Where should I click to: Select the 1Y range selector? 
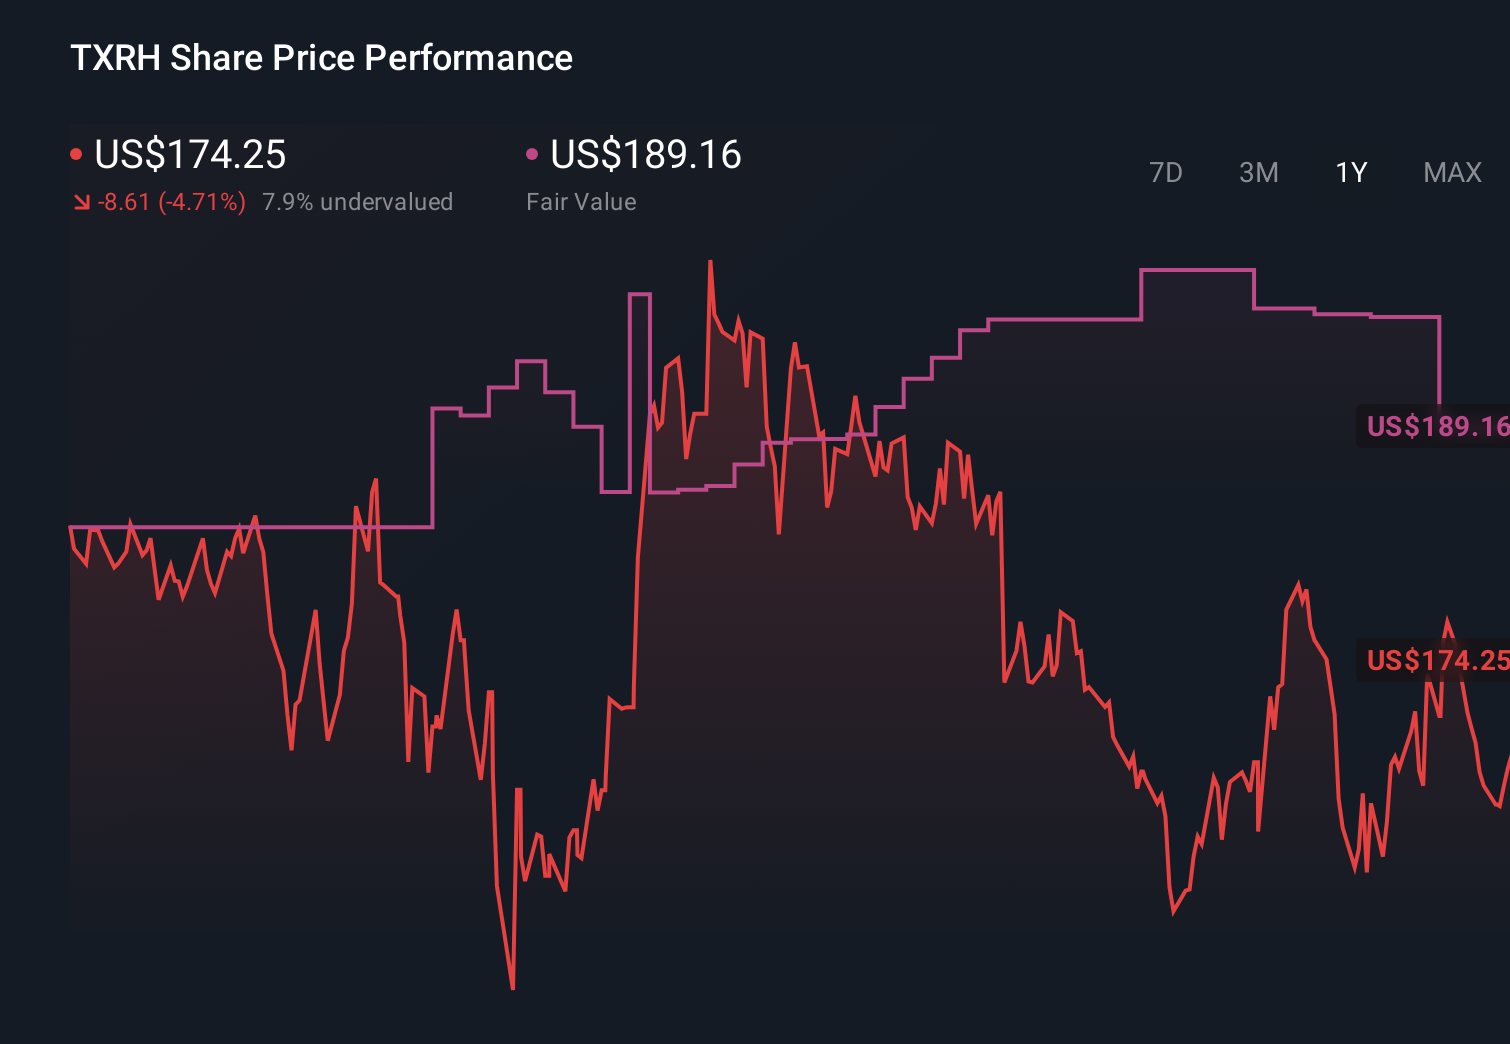1350,173
